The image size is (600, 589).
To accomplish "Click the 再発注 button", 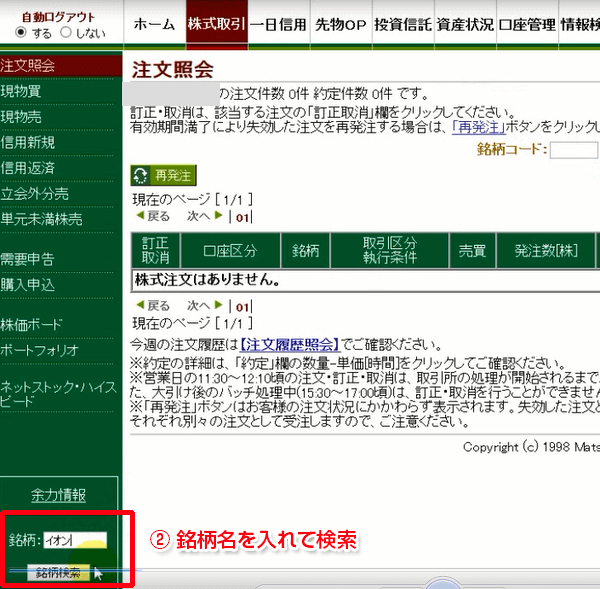I will (163, 175).
